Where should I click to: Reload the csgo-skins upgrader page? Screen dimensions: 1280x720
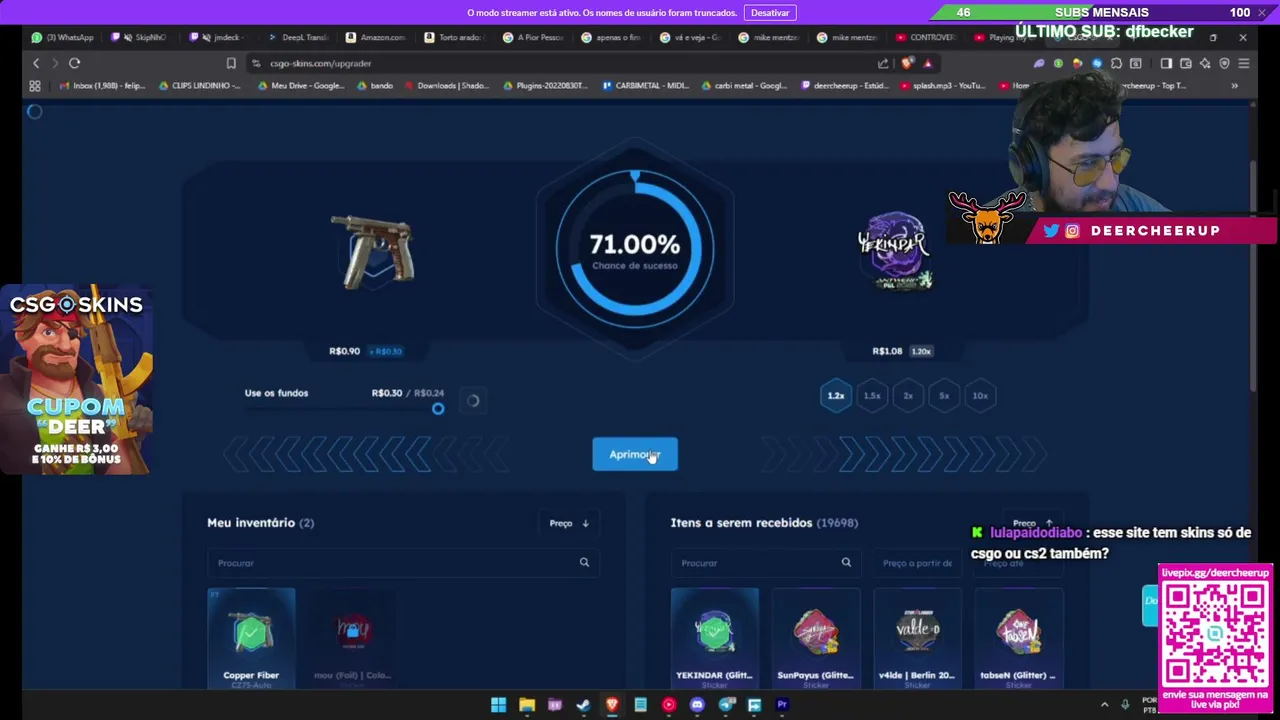pyautogui.click(x=74, y=63)
